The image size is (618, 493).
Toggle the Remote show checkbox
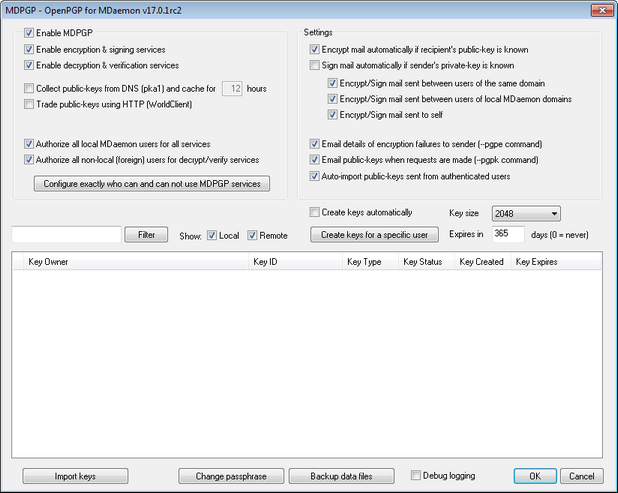click(x=252, y=235)
